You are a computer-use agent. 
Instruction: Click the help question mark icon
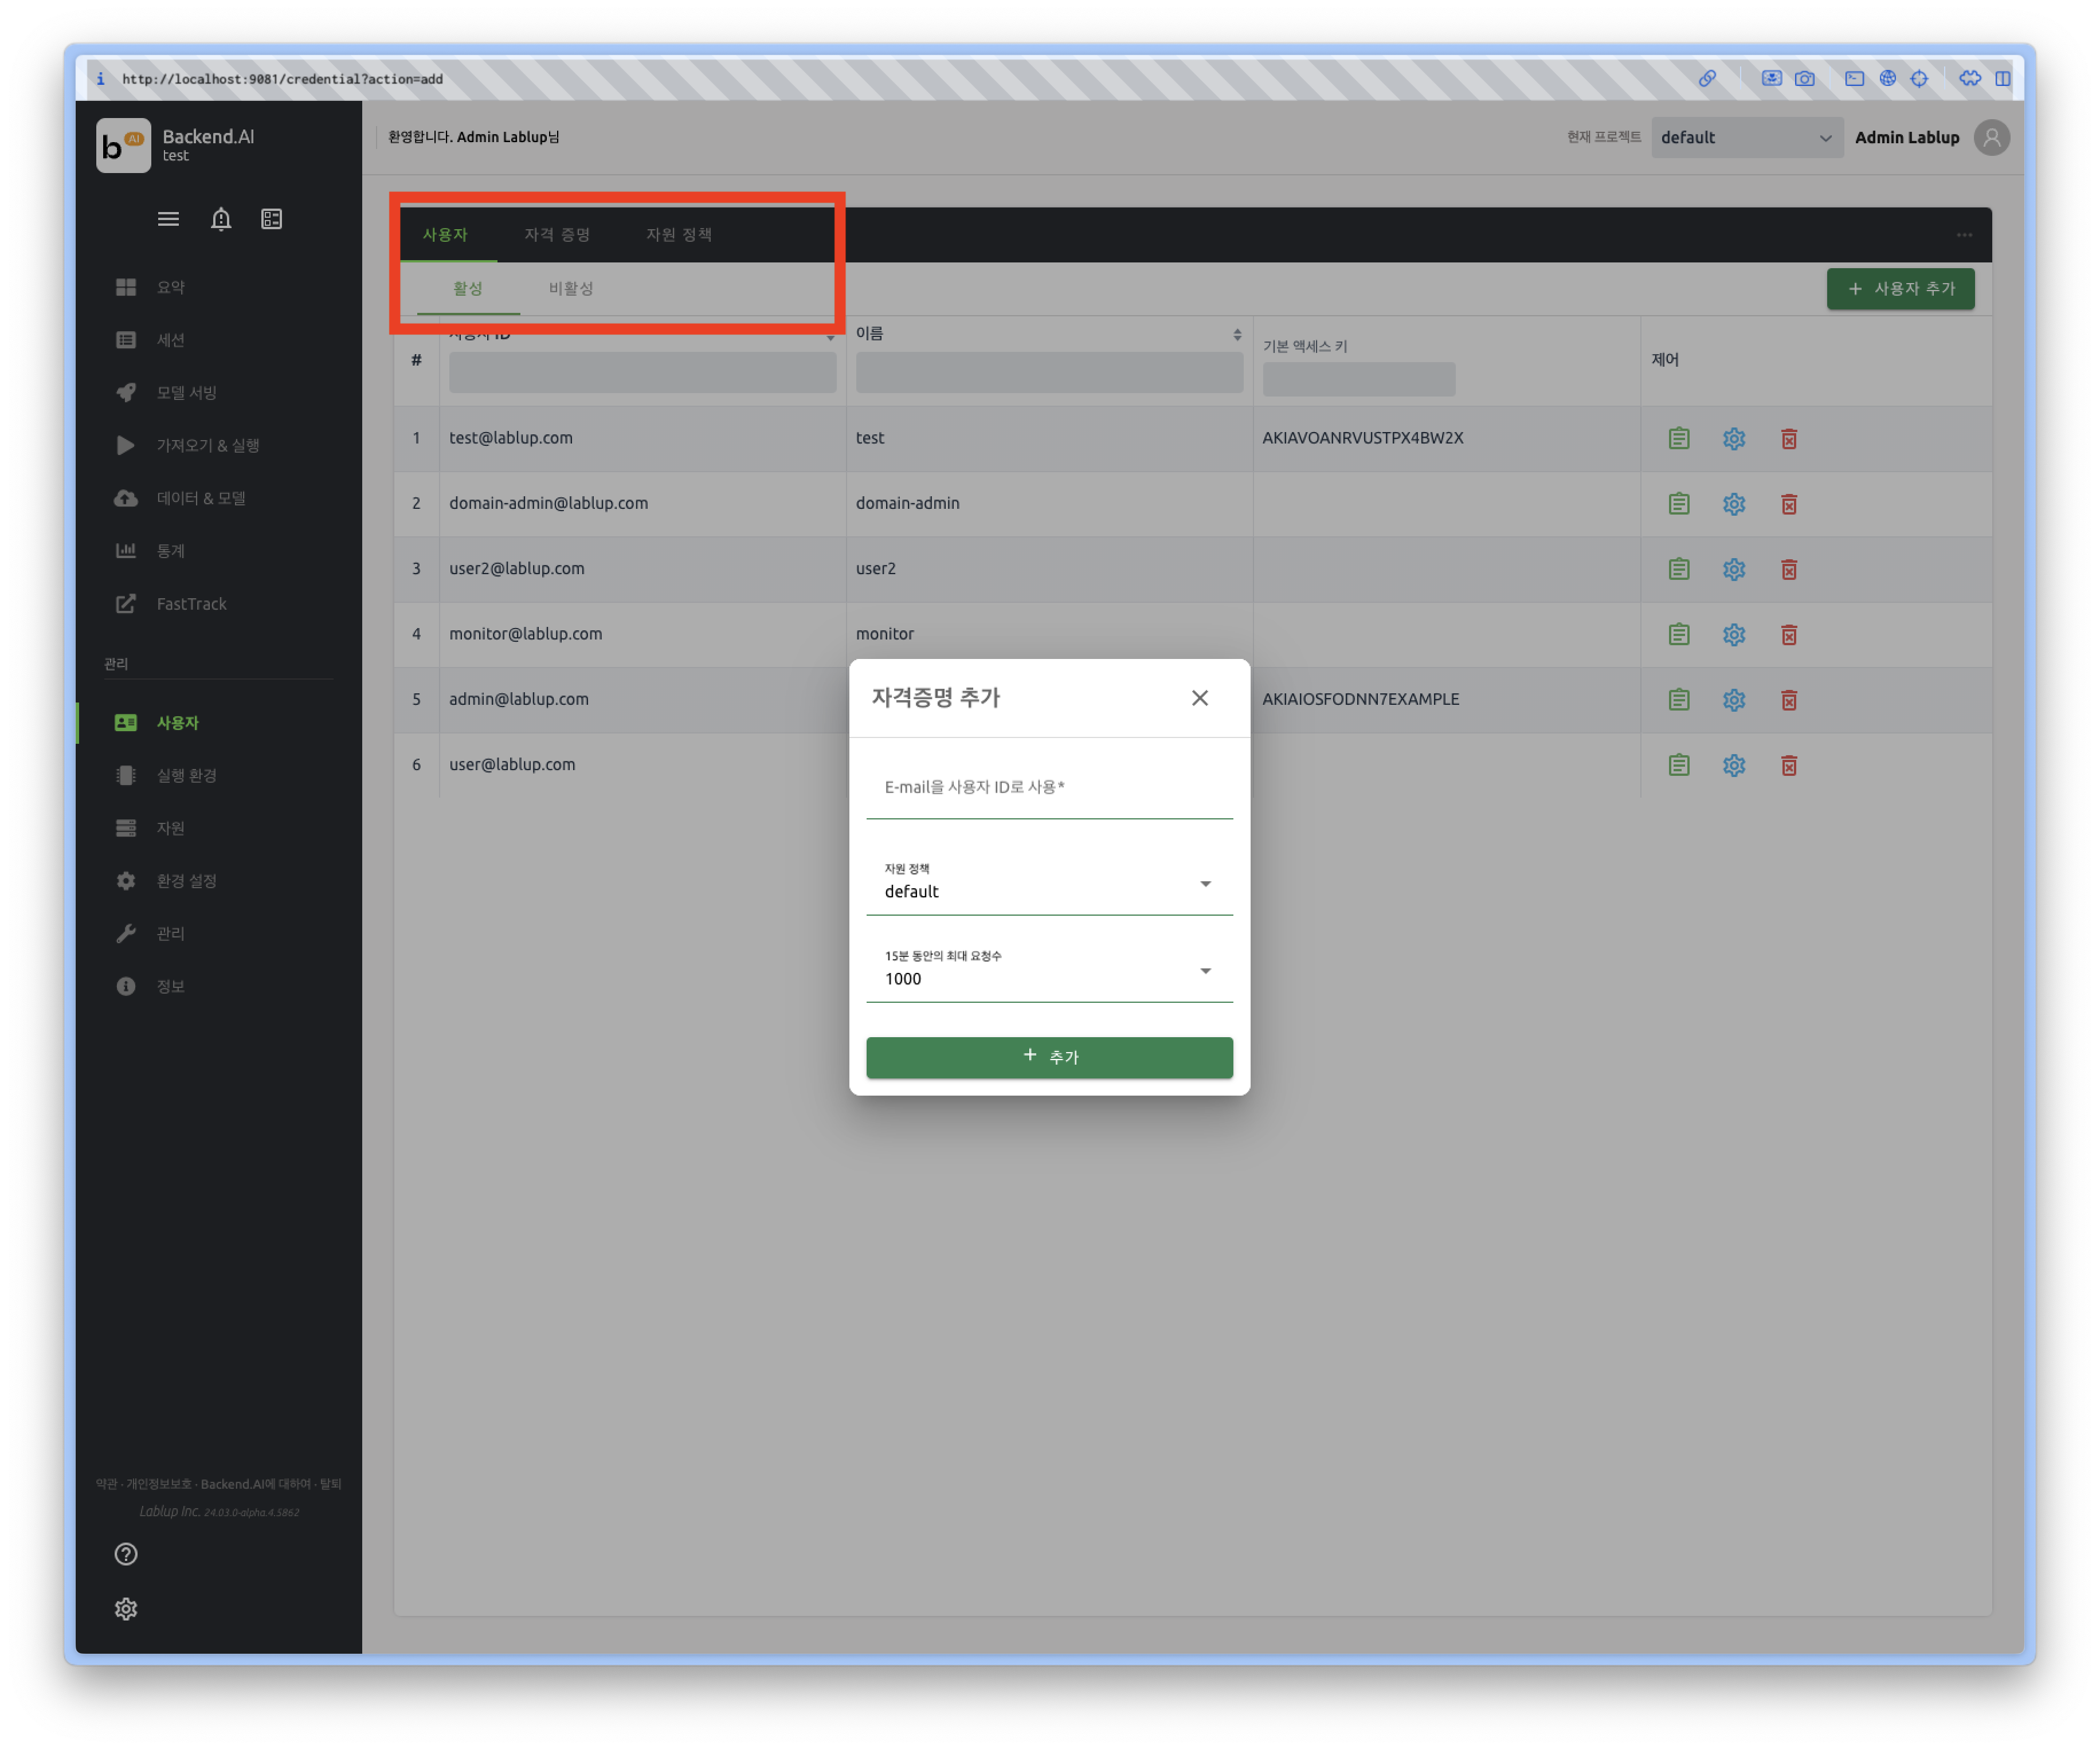[126, 1553]
